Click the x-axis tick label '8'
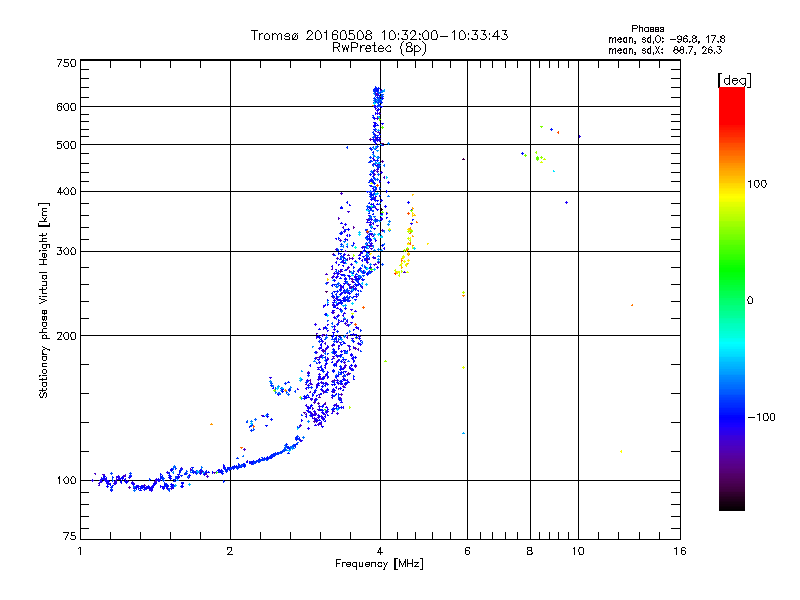Screen dimensions: 800x600 click(530, 551)
